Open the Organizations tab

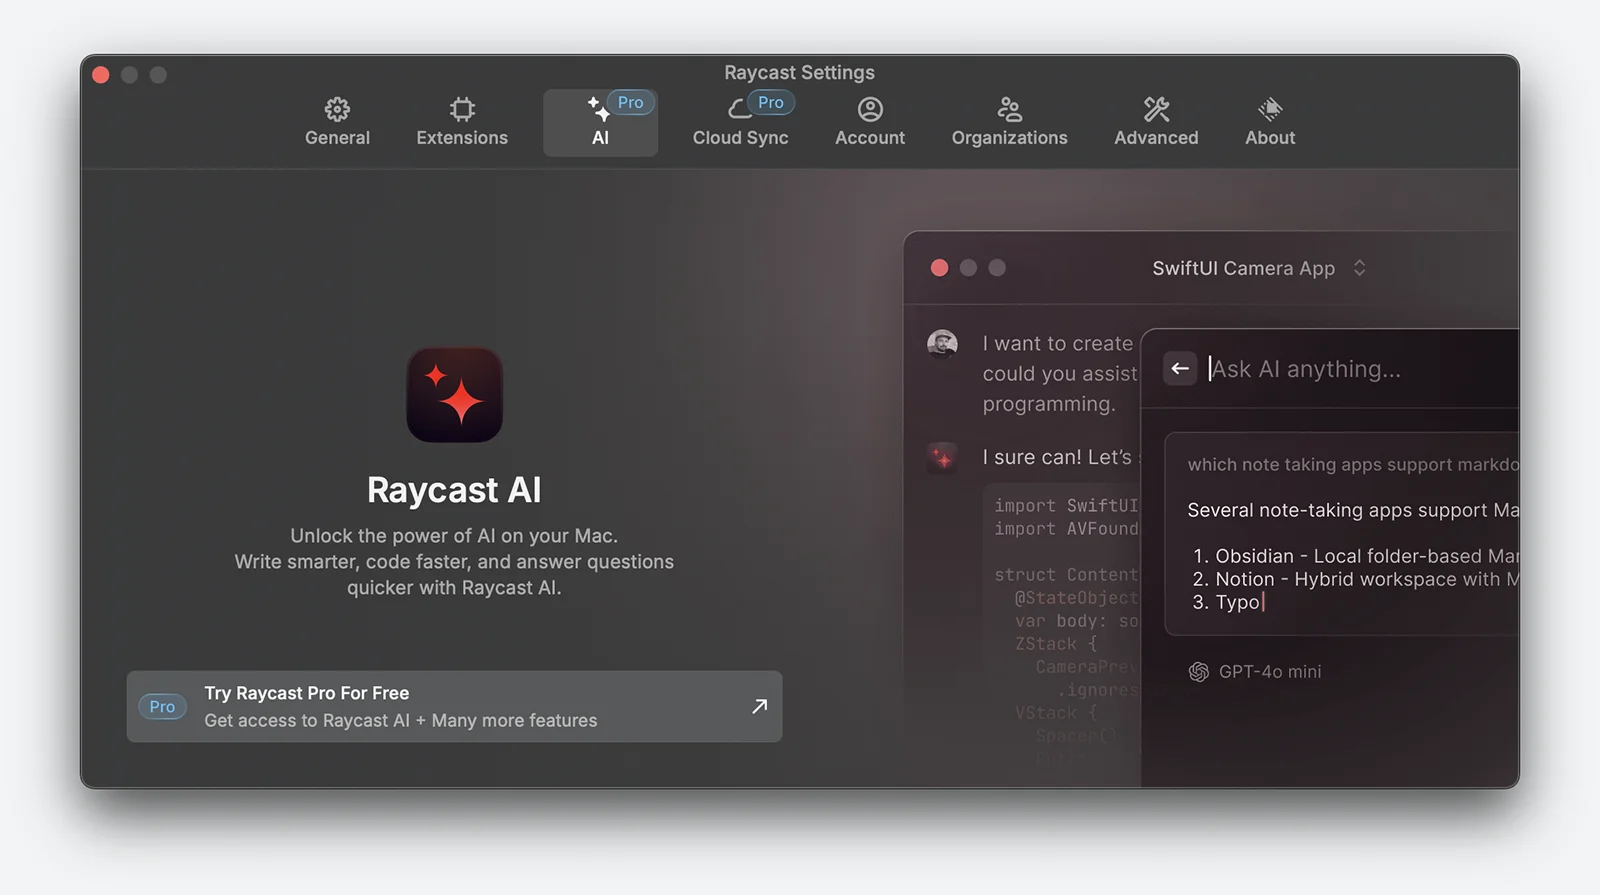click(x=1009, y=122)
